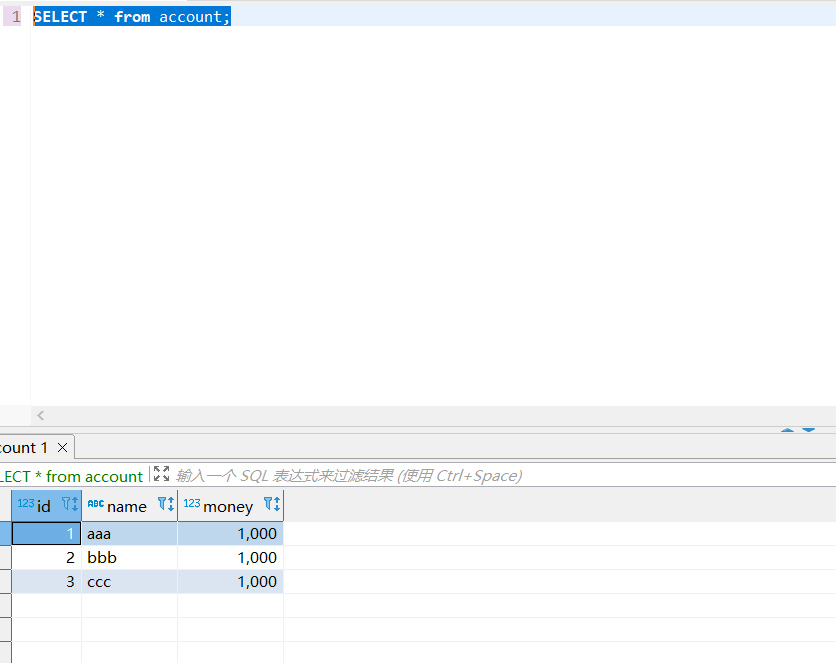
Task: Click the expand filter panel icon
Action: click(x=161, y=475)
